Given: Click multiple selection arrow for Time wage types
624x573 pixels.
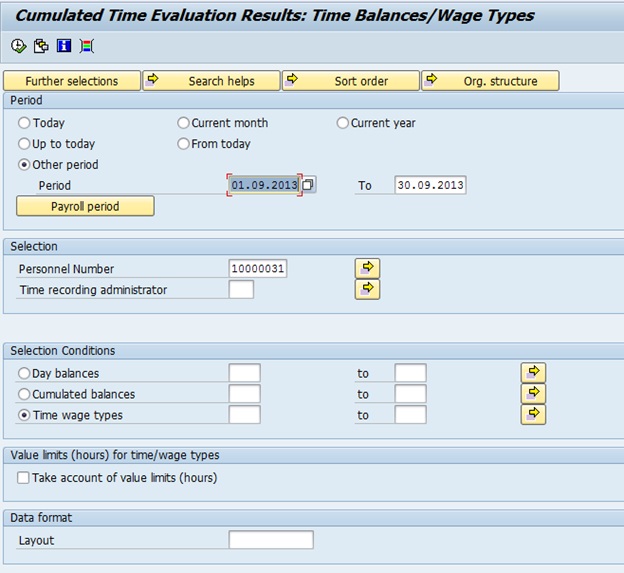Looking at the screenshot, I should (533, 414).
